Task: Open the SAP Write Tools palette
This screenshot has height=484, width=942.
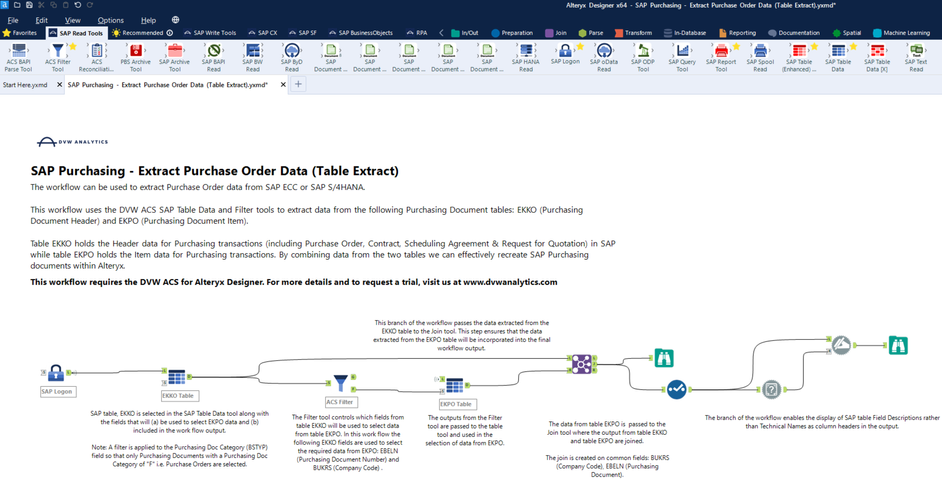Action: pyautogui.click(x=210, y=33)
